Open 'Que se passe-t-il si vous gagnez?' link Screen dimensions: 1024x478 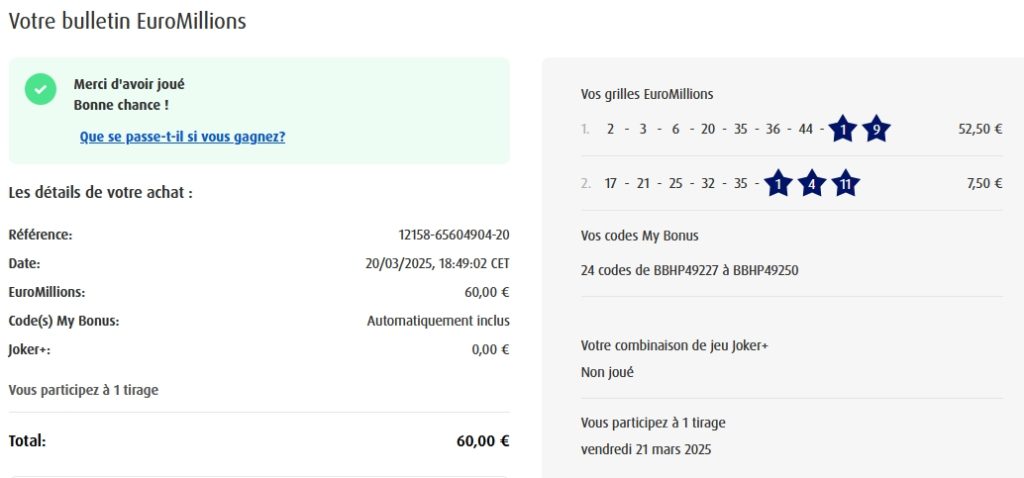(x=182, y=137)
